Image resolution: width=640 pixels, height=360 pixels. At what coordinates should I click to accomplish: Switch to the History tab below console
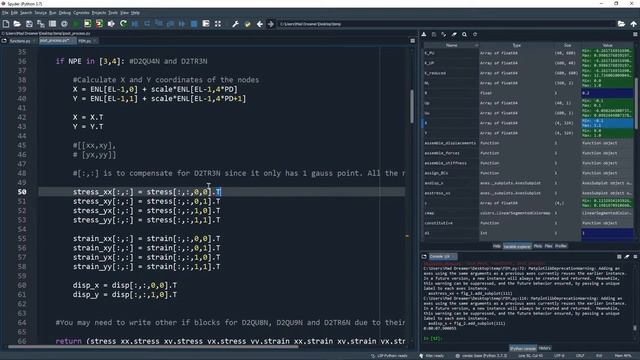click(x=544, y=348)
